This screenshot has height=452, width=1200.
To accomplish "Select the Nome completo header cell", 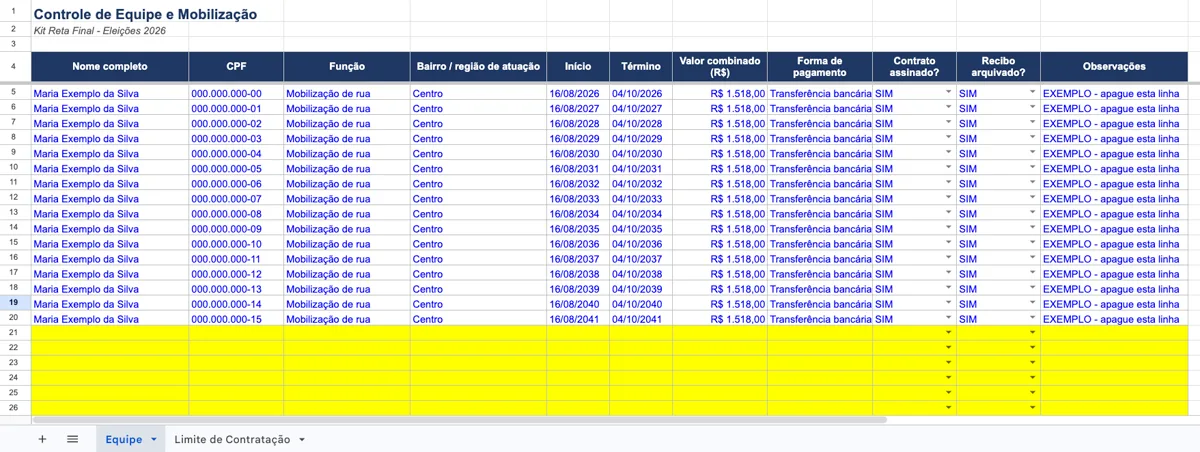I will [x=110, y=67].
